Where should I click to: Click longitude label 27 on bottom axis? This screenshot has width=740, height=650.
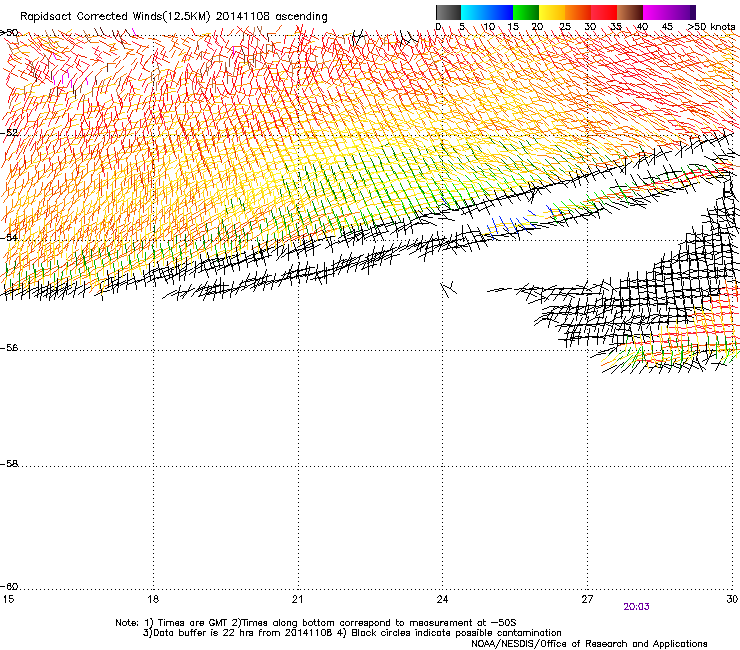(587, 599)
